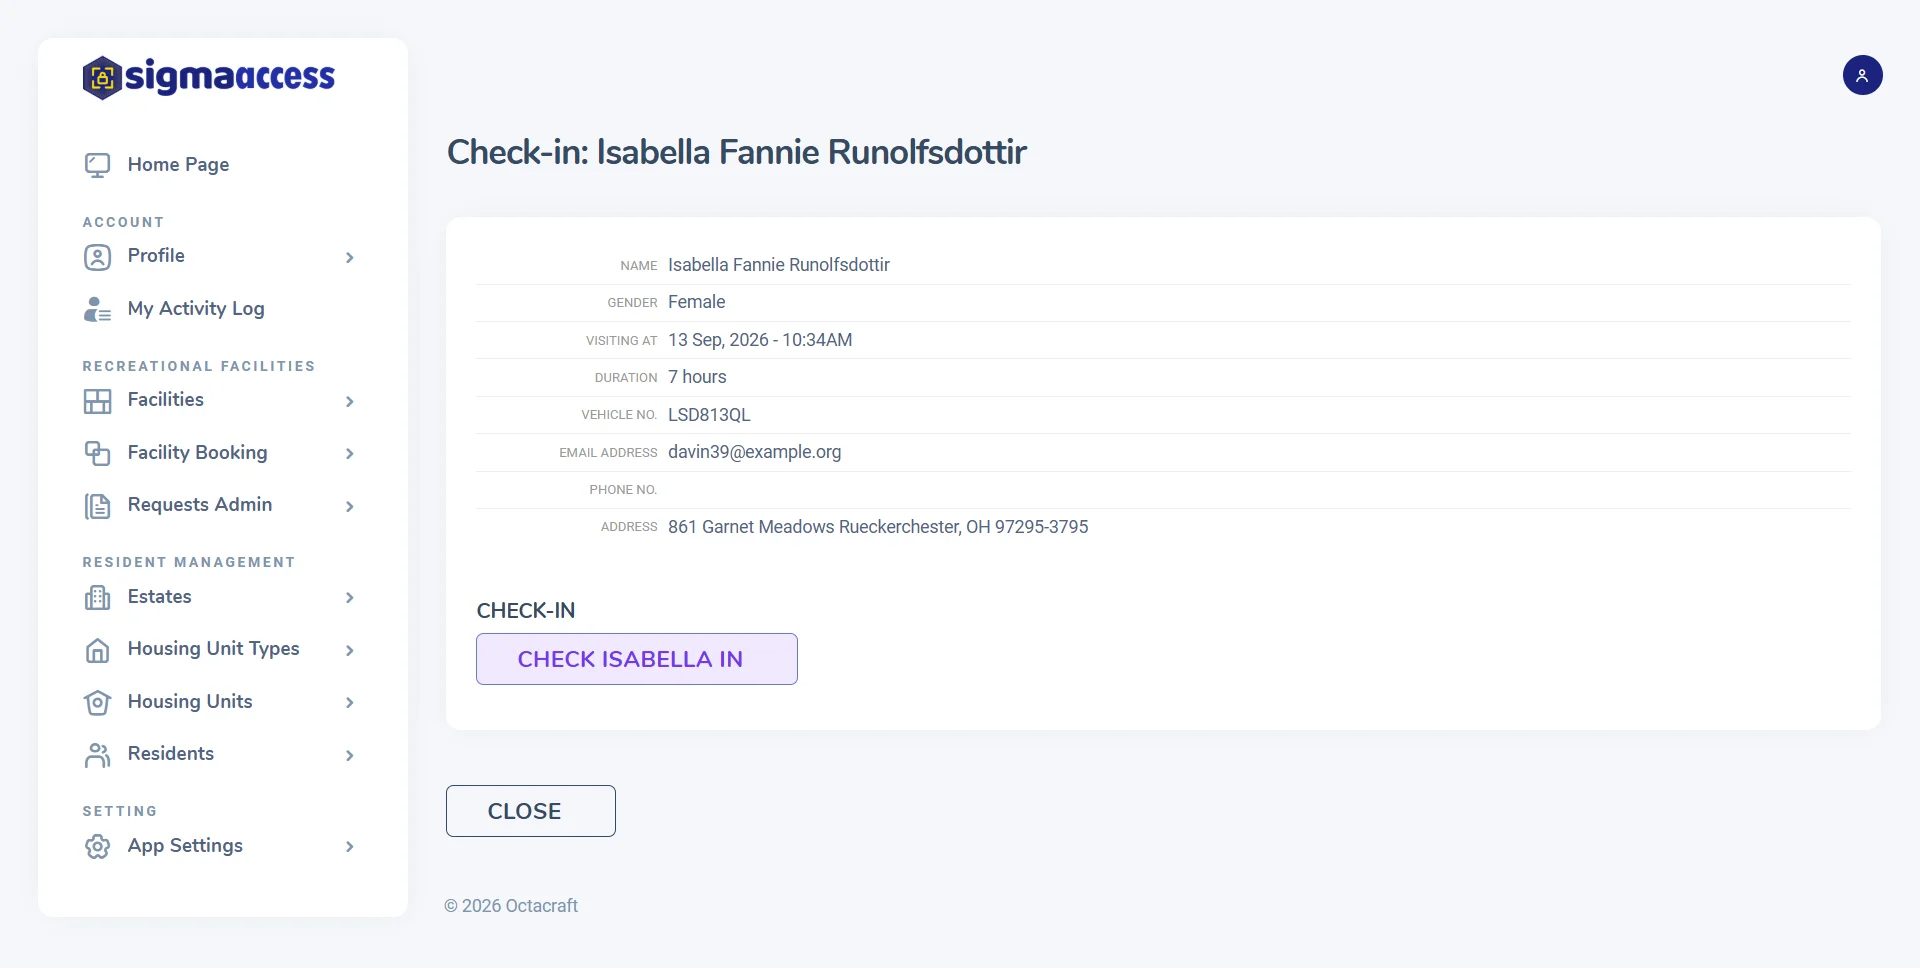
Task: Select the Residents menu label
Action: 171,754
